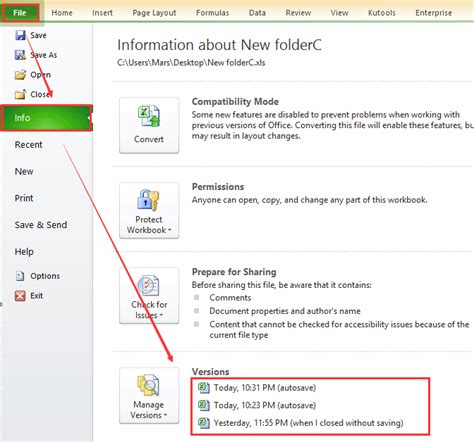Expand the Protect Workbook dropdown arrow

pos(170,230)
